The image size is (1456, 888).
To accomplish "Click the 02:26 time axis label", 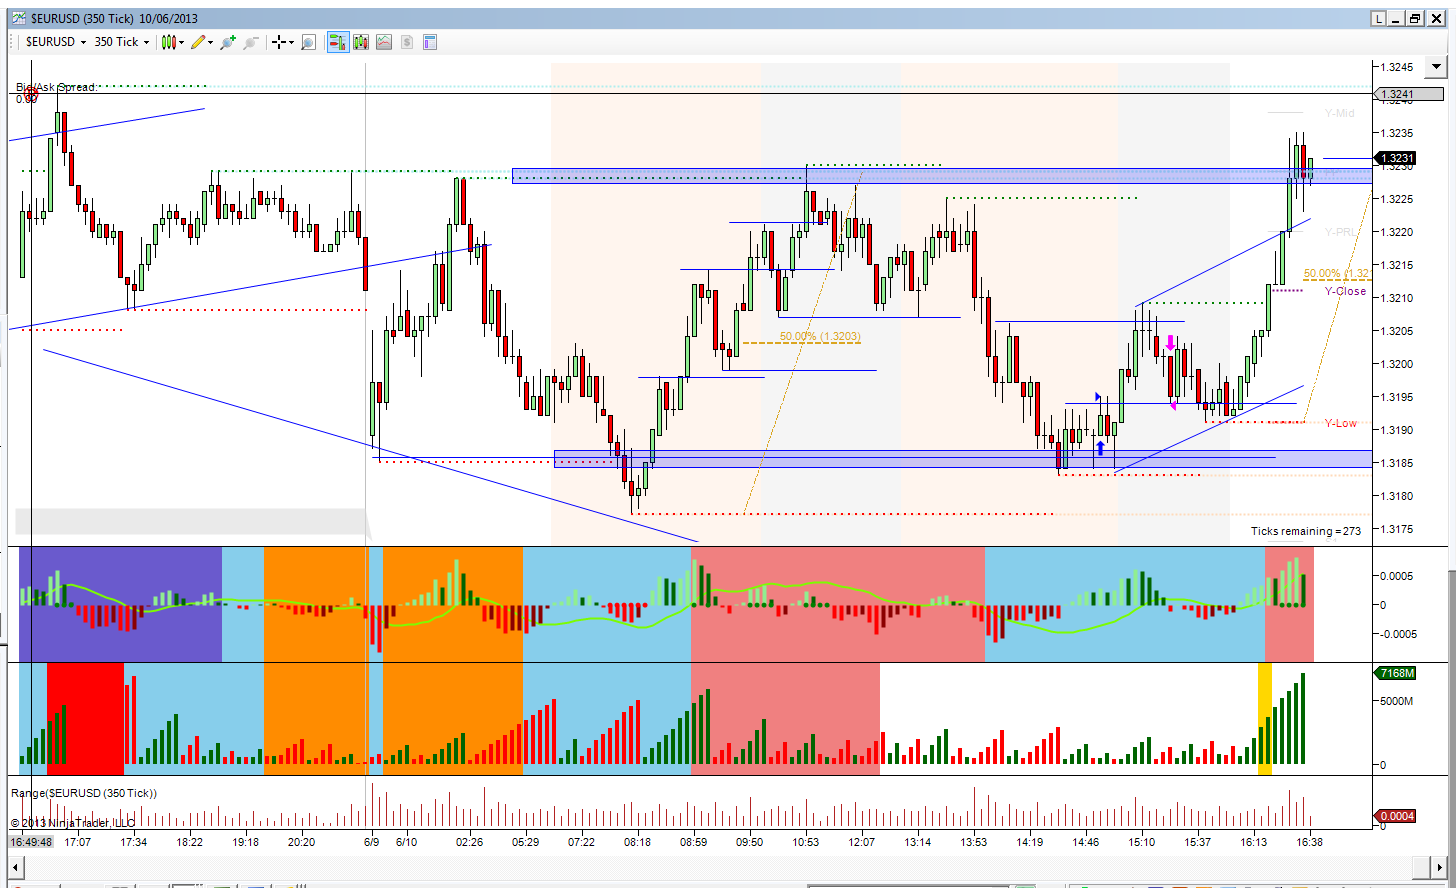I will (469, 842).
